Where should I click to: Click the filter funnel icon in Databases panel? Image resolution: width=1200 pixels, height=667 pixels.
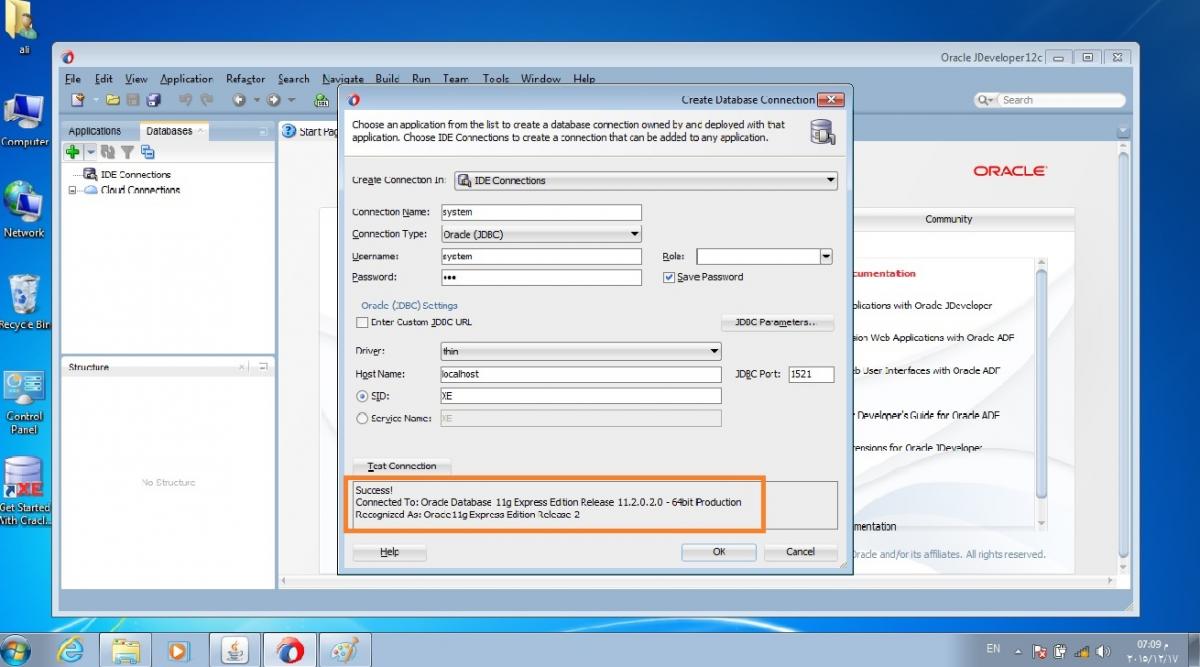pyautogui.click(x=127, y=152)
